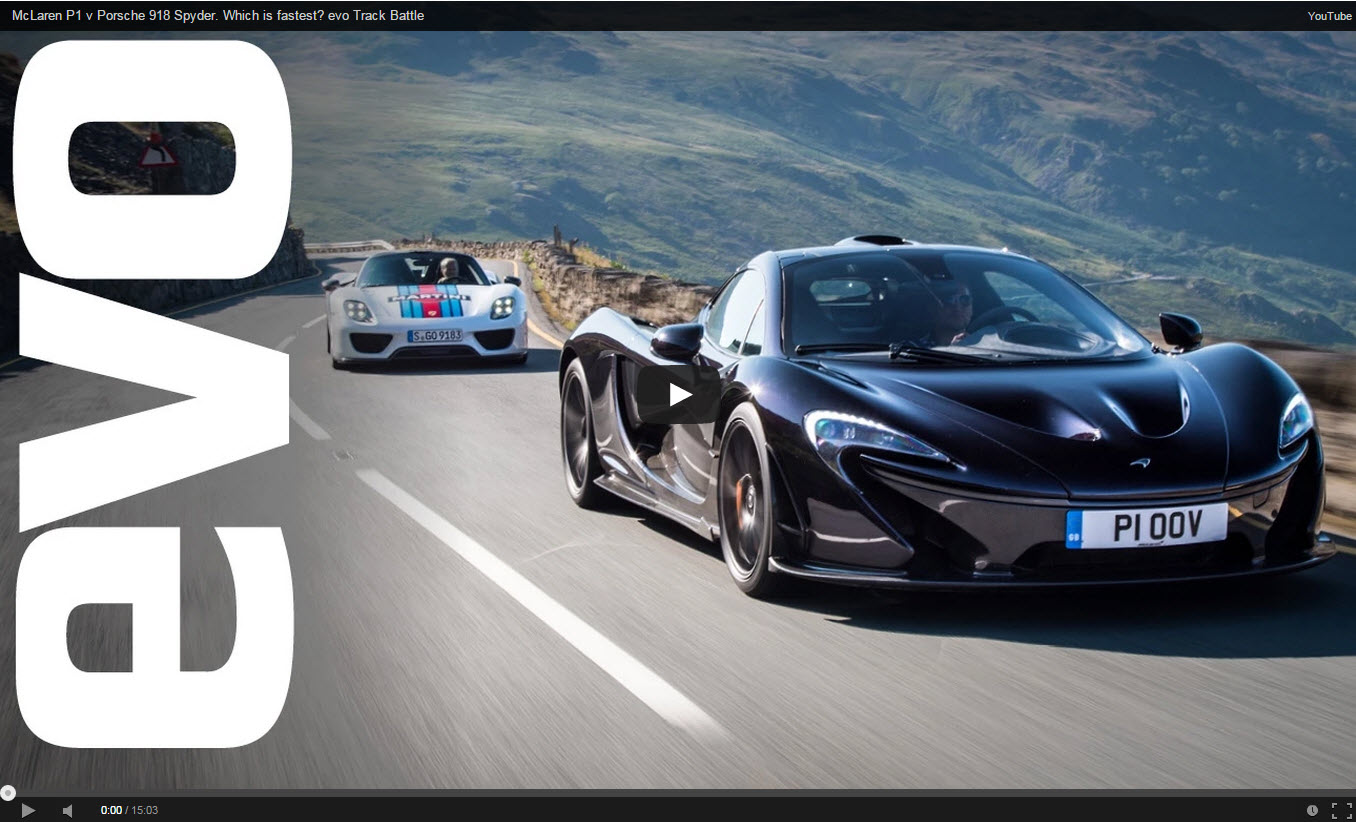This screenshot has width=1356, height=822.
Task: Toggle fullscreen mode for the video
Action: click(1341, 810)
